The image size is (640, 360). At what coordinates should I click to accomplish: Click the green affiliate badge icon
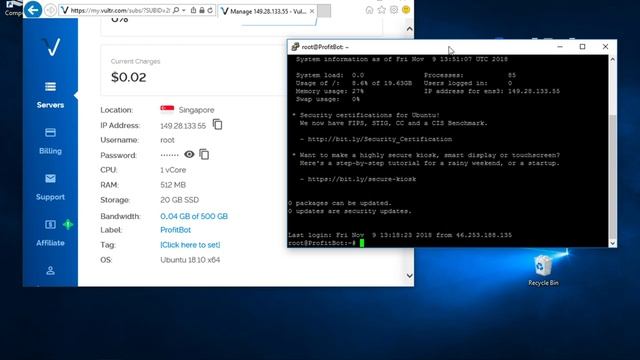point(68,224)
